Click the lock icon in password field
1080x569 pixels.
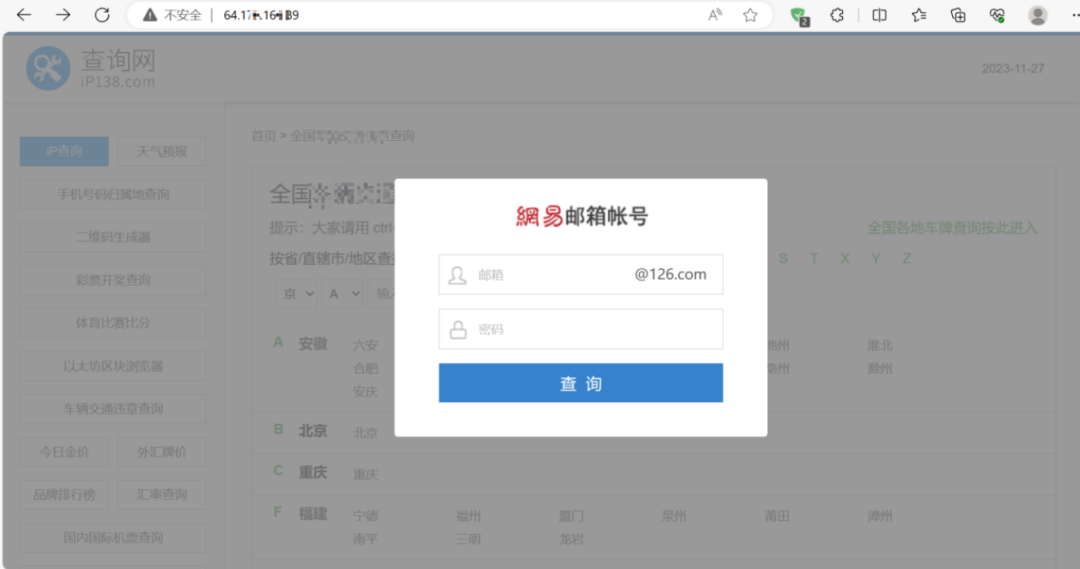458,329
